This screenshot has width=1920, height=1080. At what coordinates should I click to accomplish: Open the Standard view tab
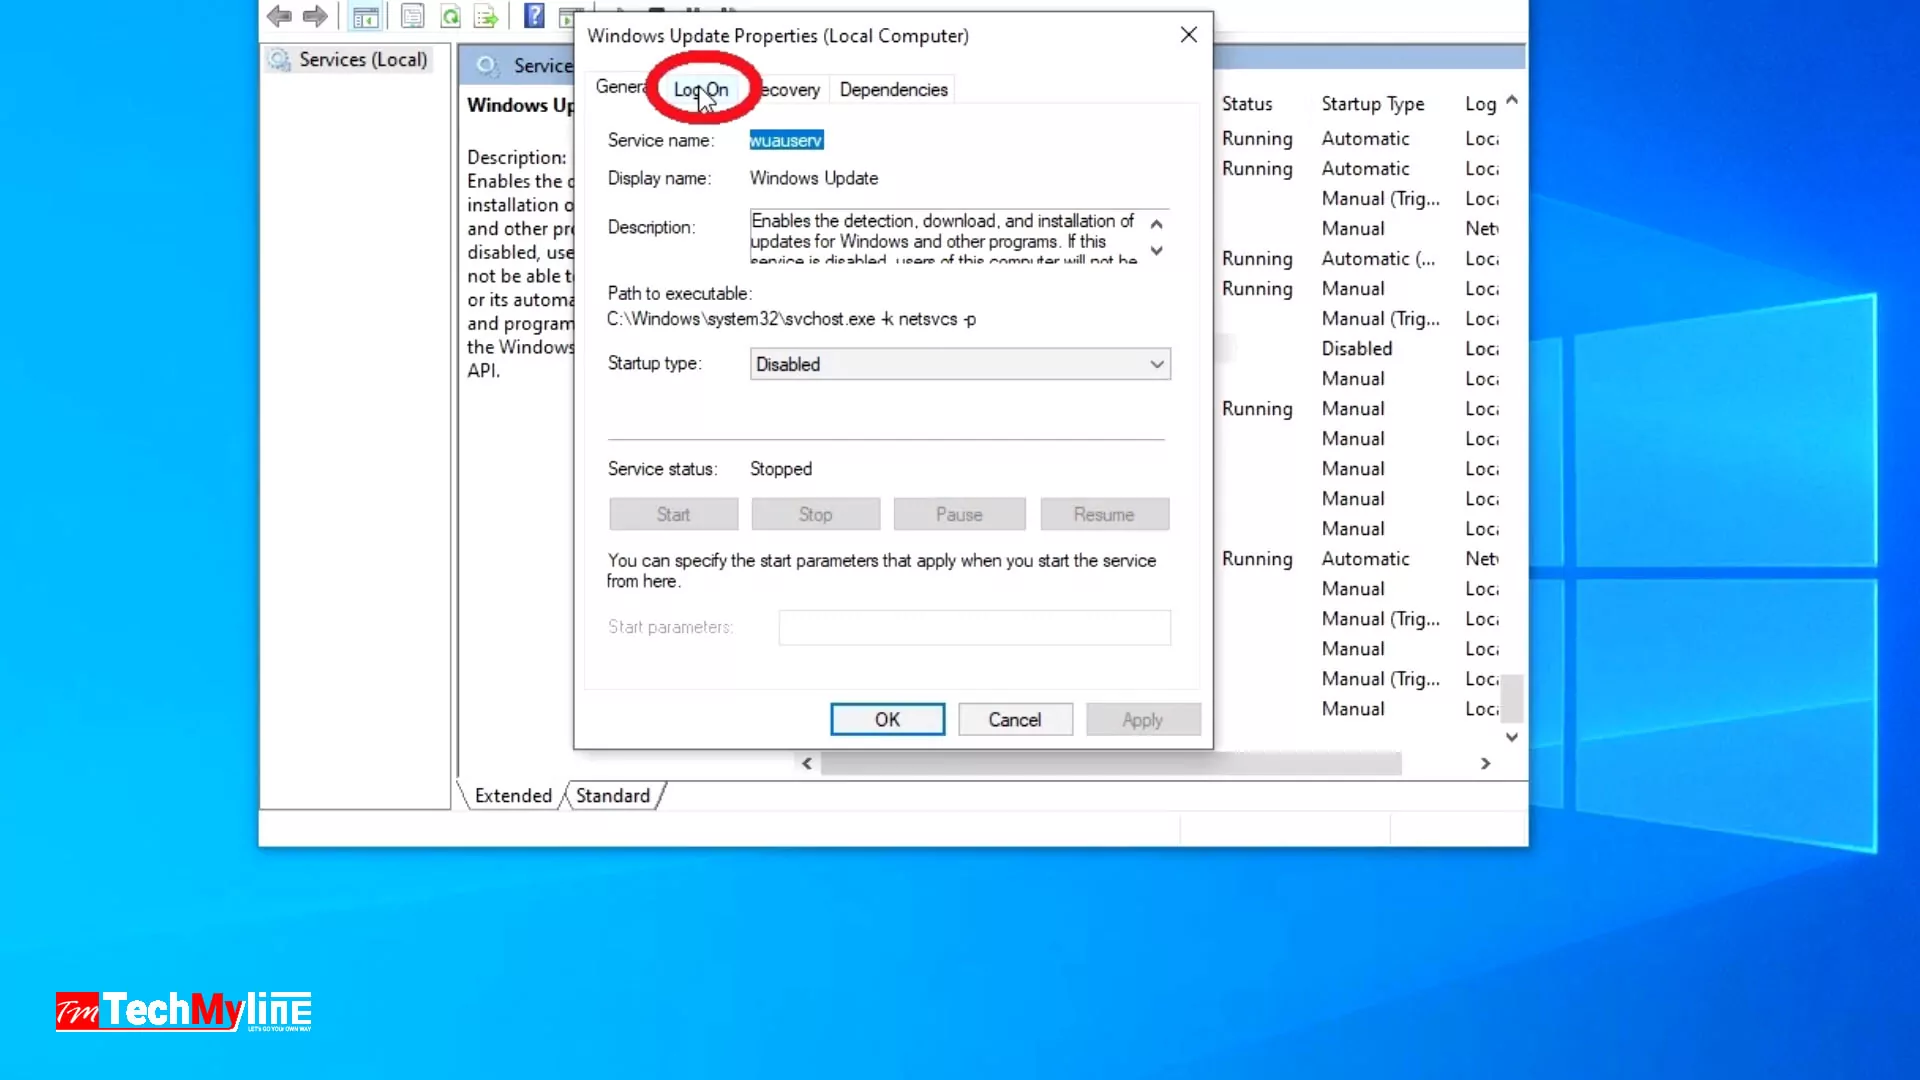tap(612, 796)
